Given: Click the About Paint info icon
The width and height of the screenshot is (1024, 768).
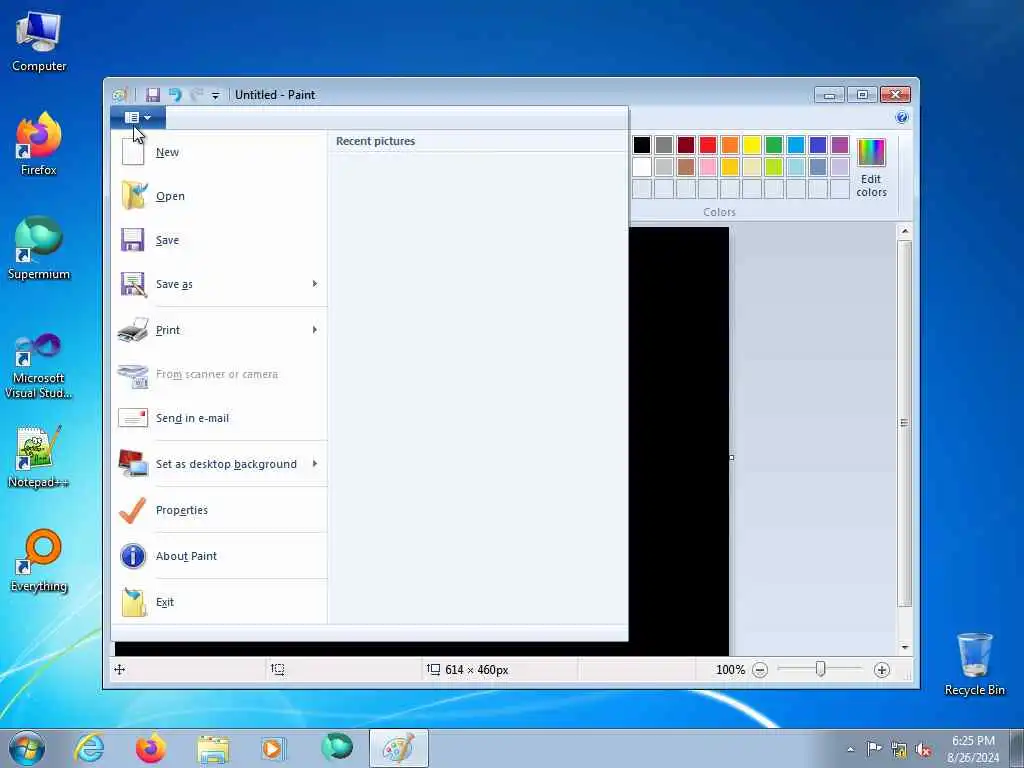Looking at the screenshot, I should pos(133,556).
